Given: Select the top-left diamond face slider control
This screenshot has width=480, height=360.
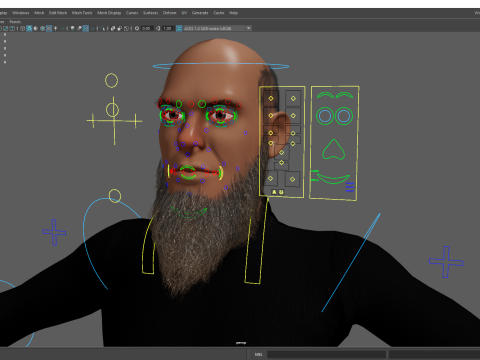Looking at the screenshot, I should click(x=271, y=98).
